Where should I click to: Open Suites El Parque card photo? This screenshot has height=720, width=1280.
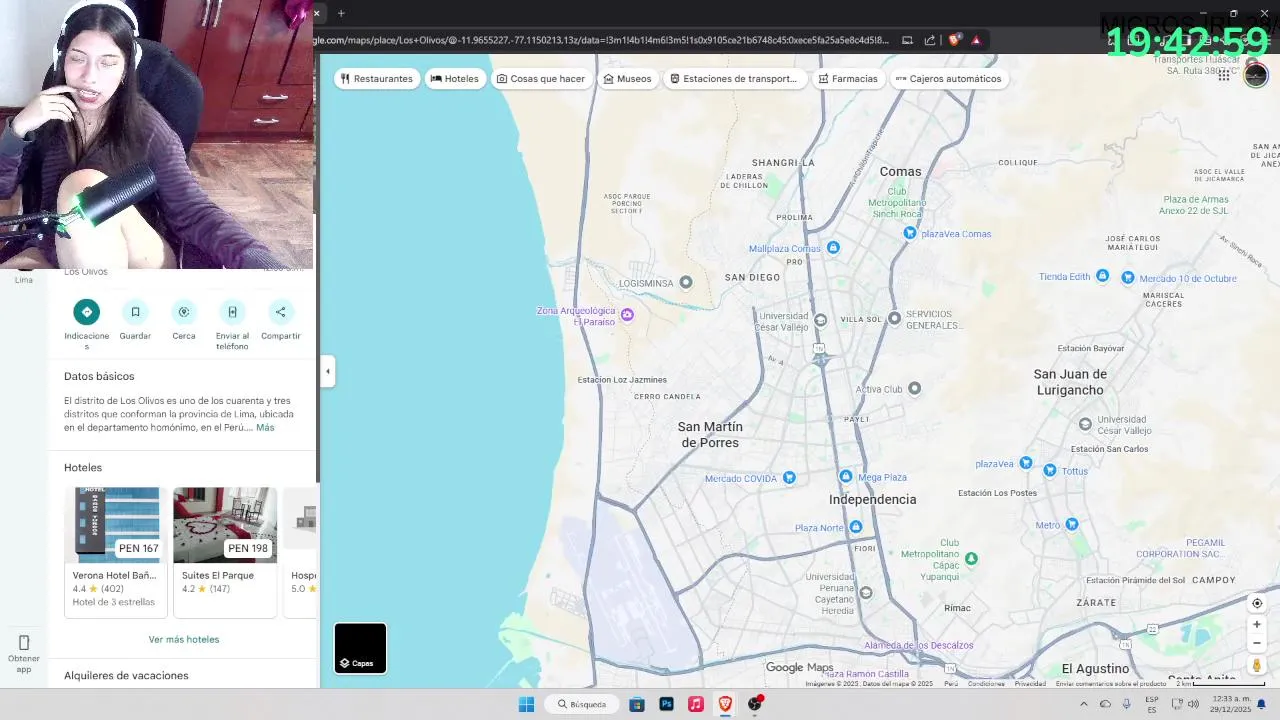(x=225, y=525)
